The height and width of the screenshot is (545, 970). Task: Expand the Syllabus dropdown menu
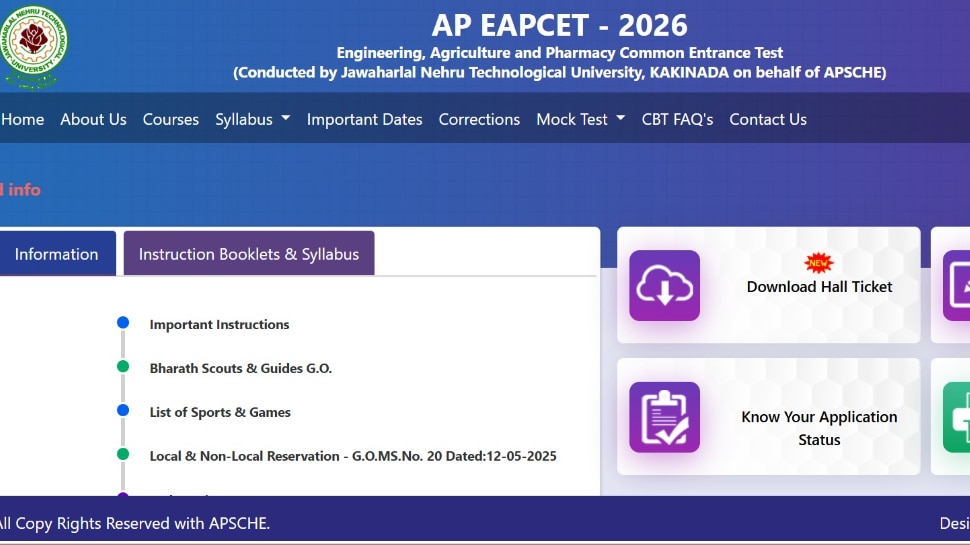coord(252,119)
